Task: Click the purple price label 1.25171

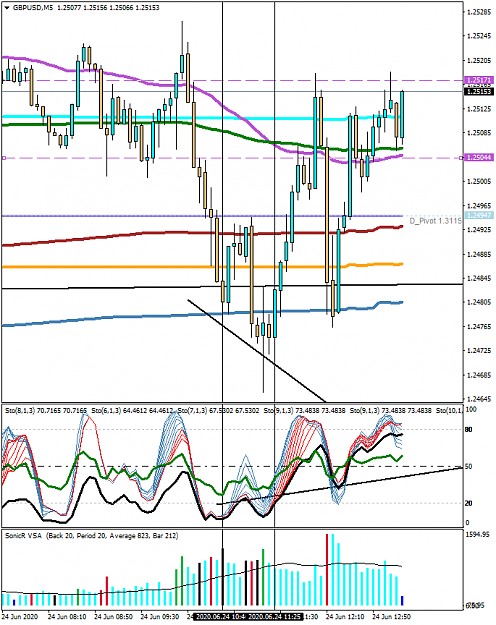Action: coord(479,81)
